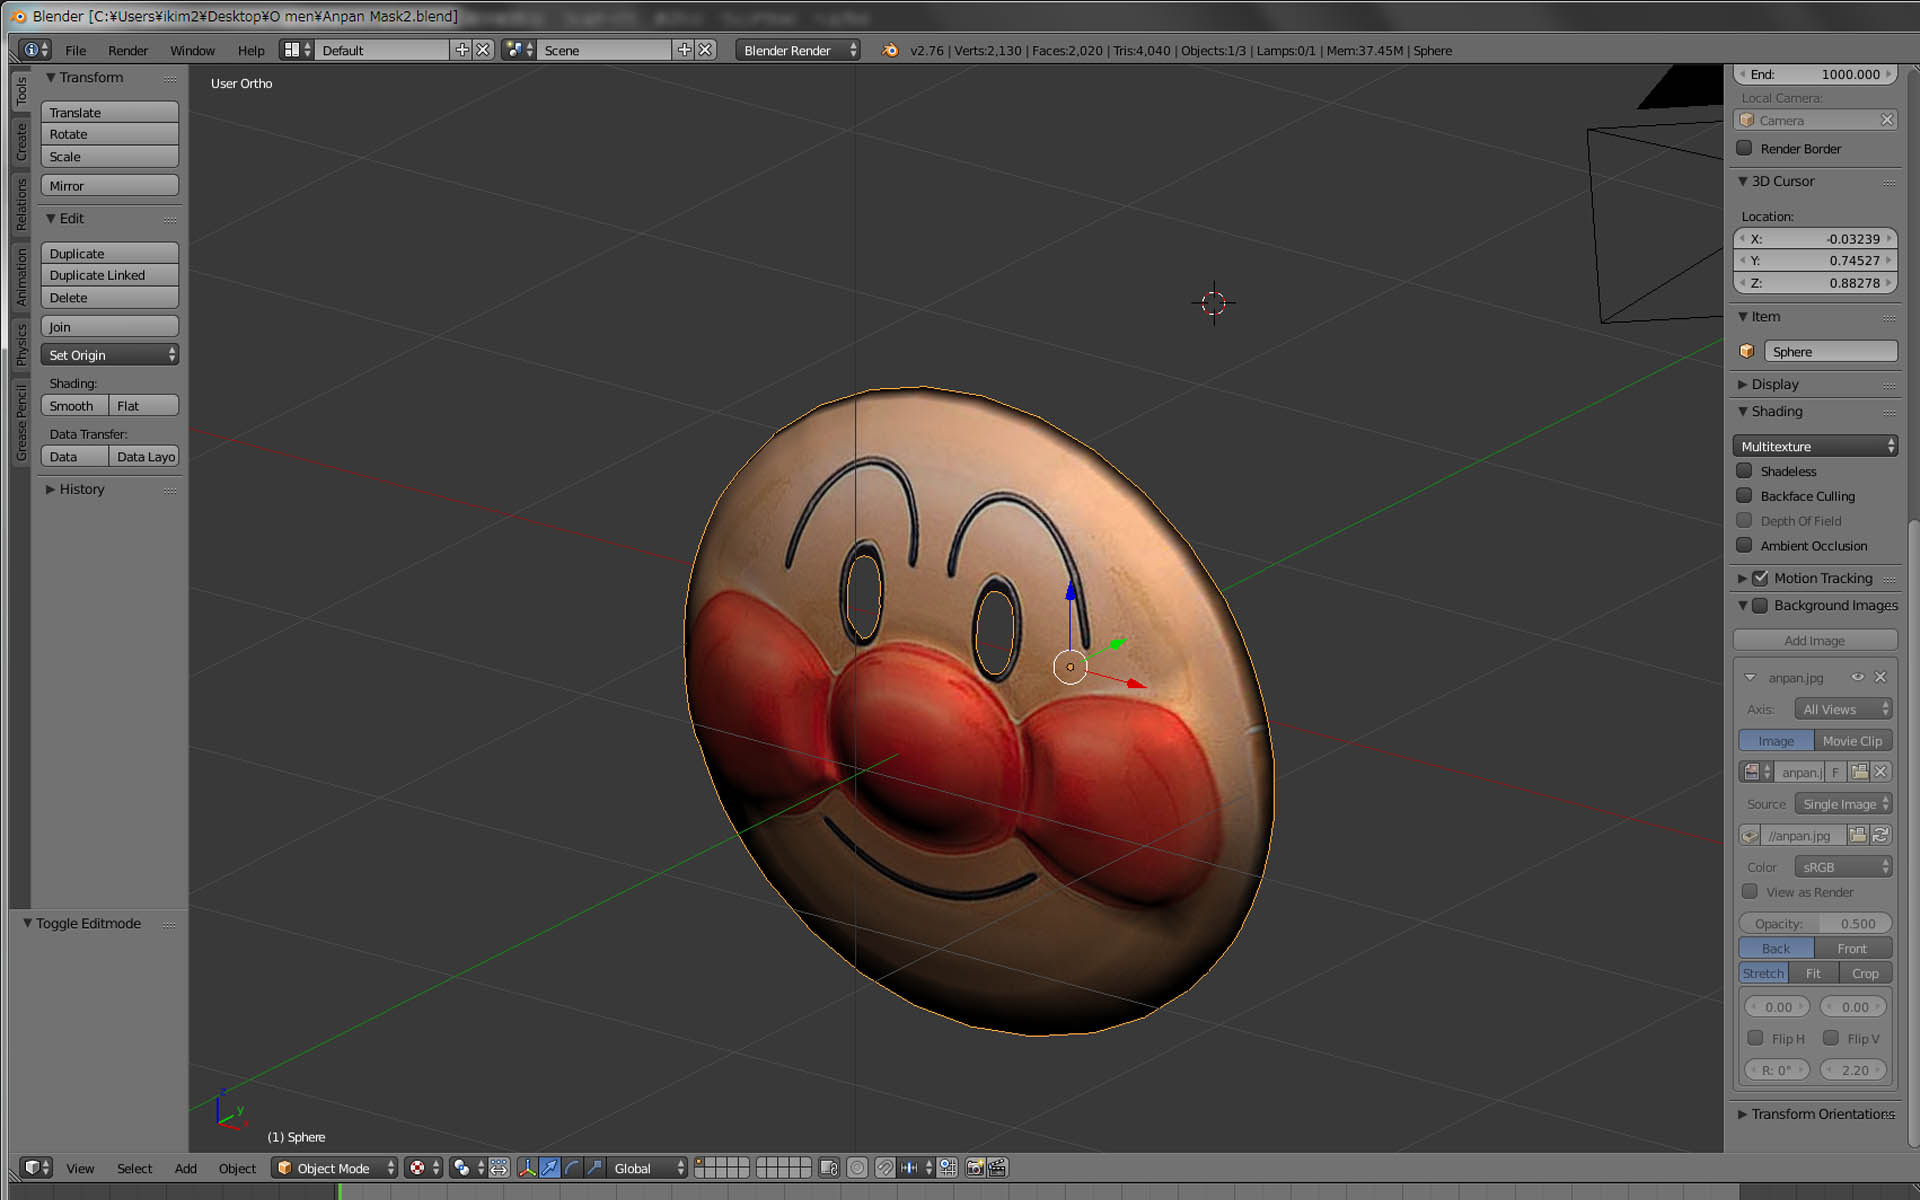This screenshot has height=1200, width=1920.
Task: Click the Blender logo in the info header
Action: [x=889, y=50]
